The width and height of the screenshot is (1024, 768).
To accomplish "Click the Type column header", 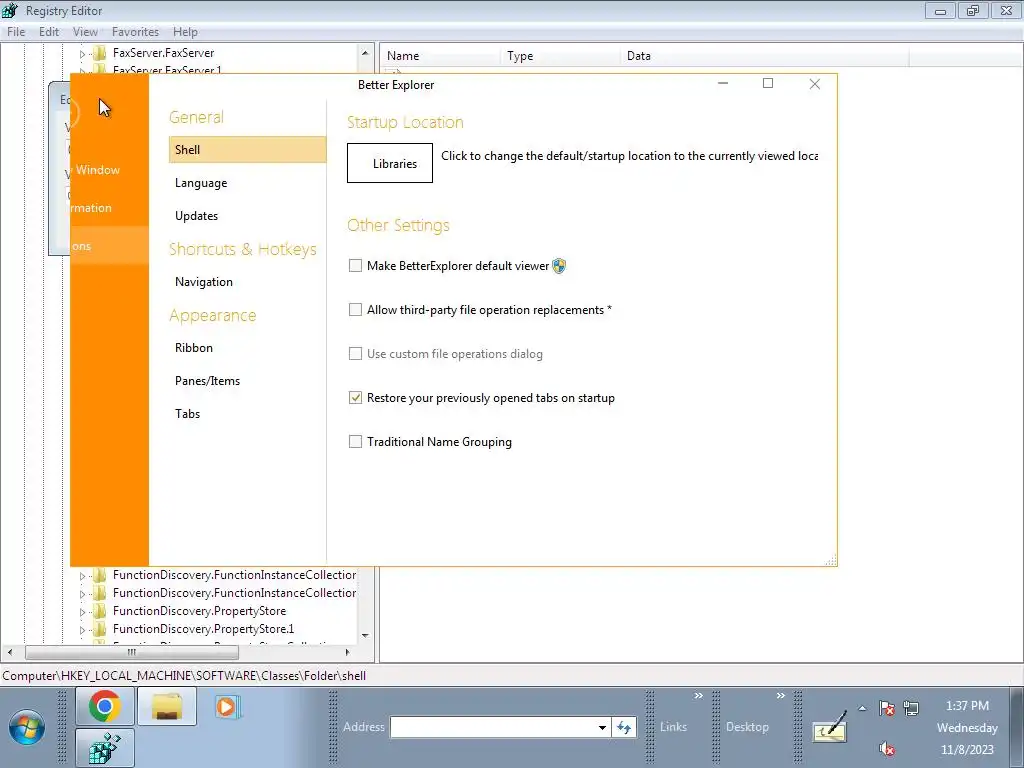I will [x=560, y=56].
